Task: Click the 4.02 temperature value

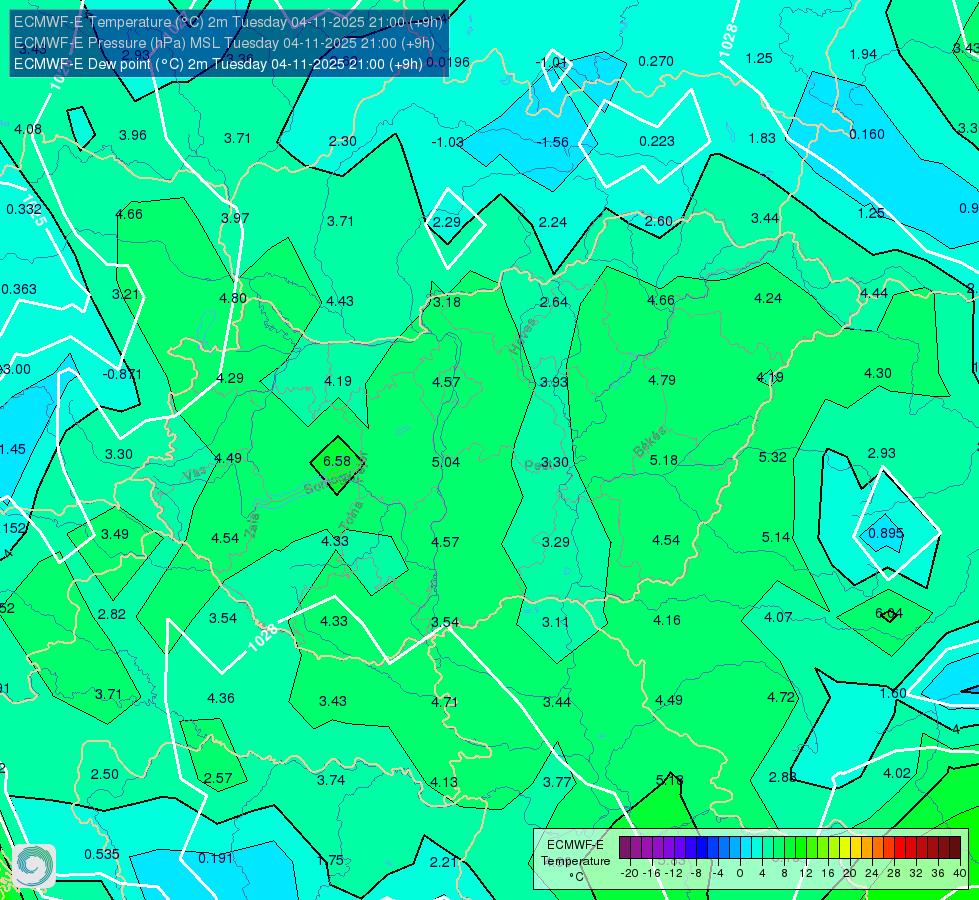Action: [897, 773]
